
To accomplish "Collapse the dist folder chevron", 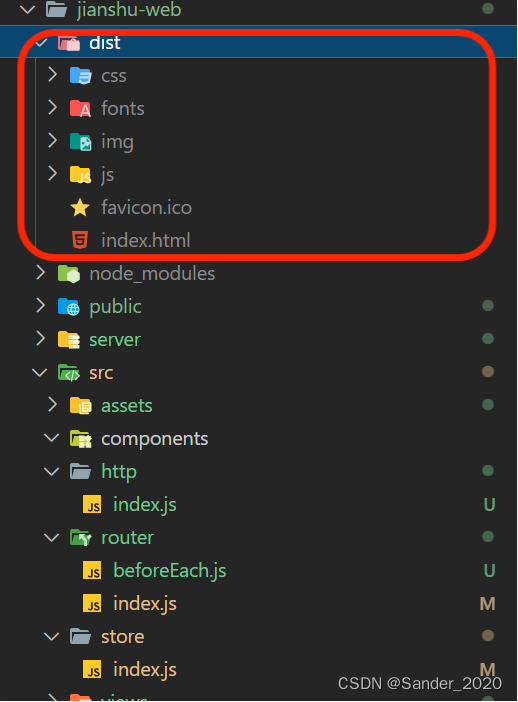I will pyautogui.click(x=41, y=43).
